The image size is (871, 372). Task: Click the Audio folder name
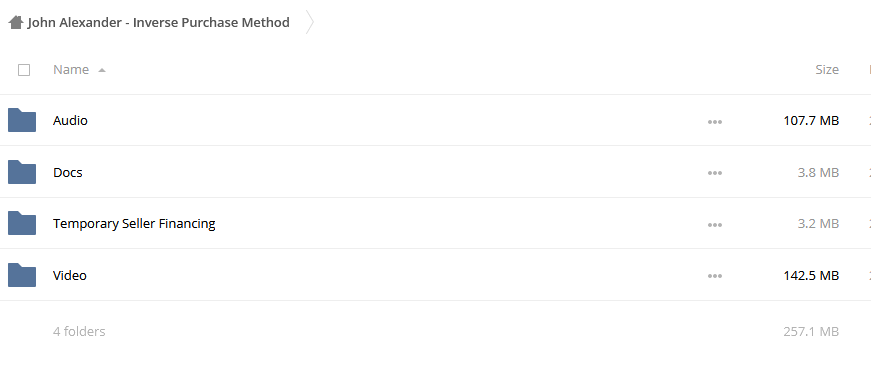(x=70, y=120)
